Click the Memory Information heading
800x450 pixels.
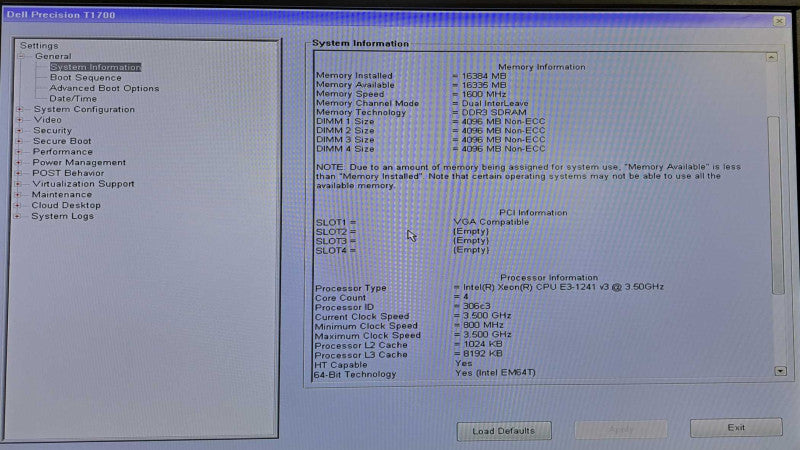point(542,67)
